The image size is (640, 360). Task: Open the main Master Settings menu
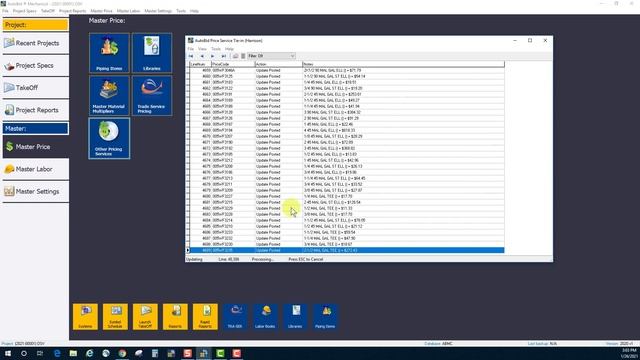click(158, 11)
